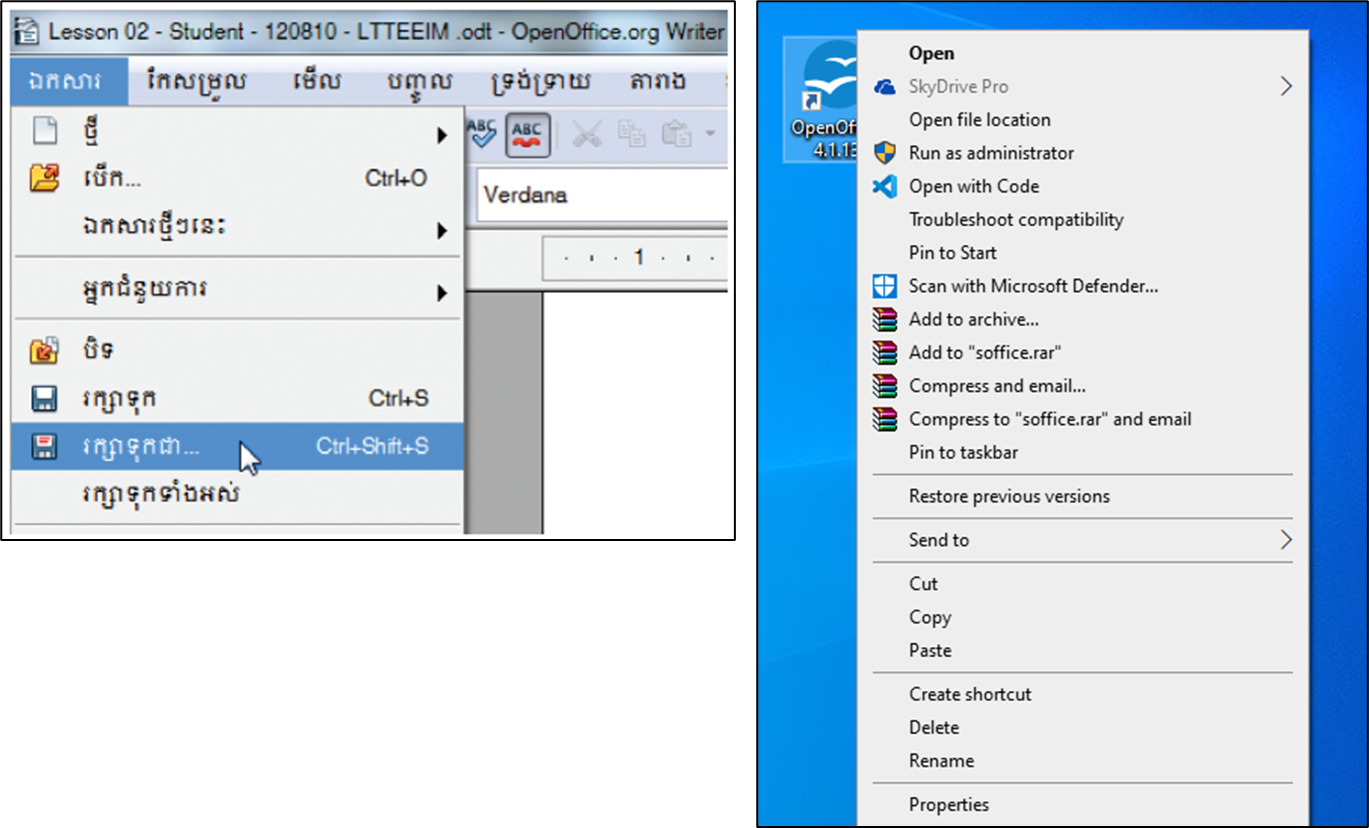
Task: Expand the New document submenu arrow
Action: click(x=441, y=135)
